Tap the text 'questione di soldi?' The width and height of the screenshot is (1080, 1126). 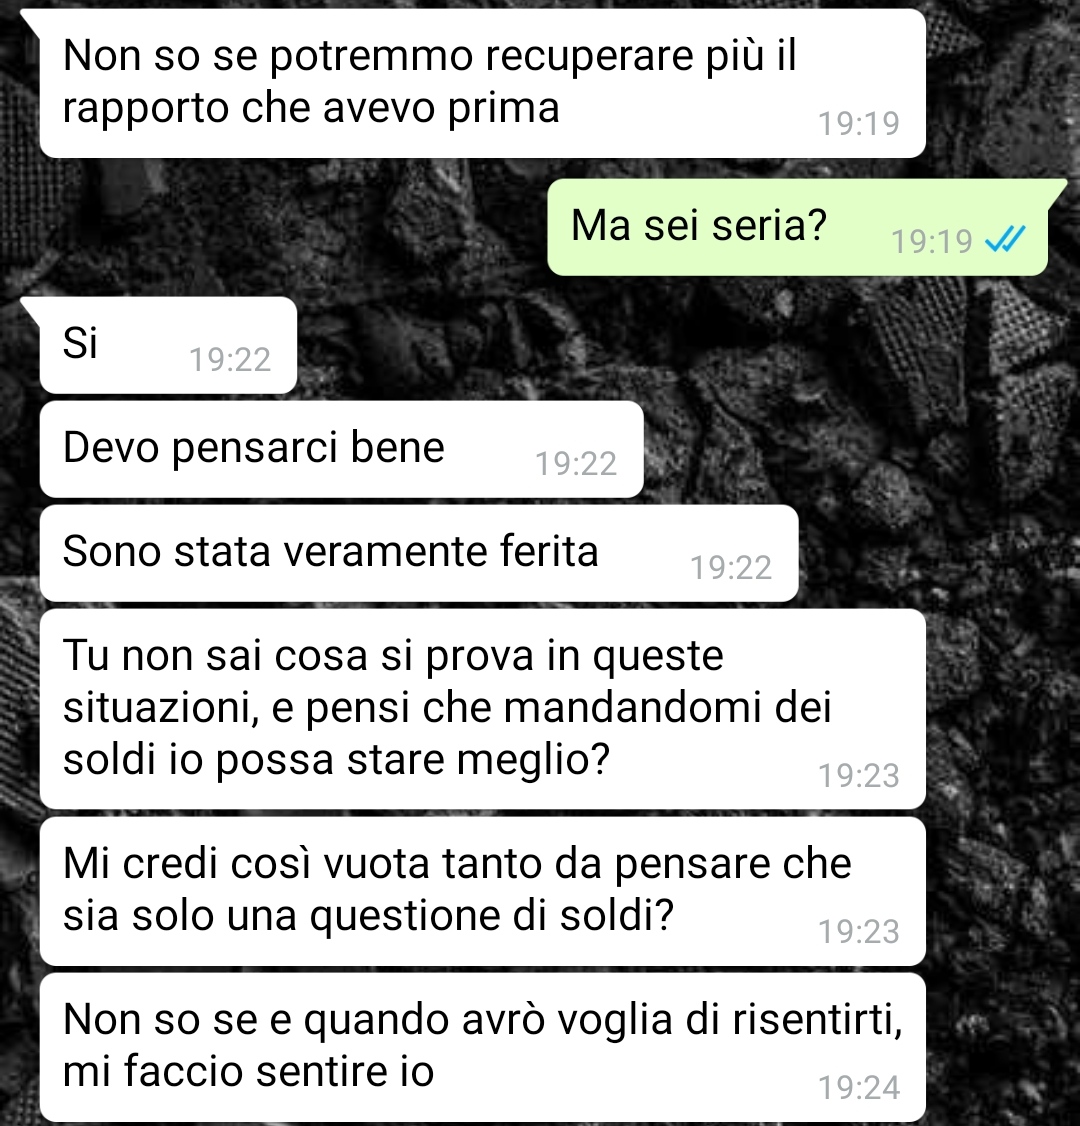click(x=491, y=916)
